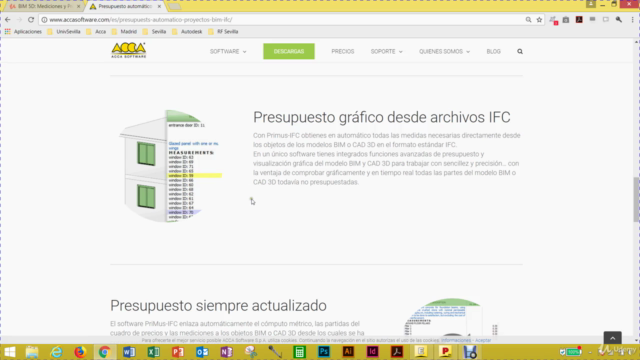
Task: Close the Presupuesto automático tab
Action: pos(159,7)
